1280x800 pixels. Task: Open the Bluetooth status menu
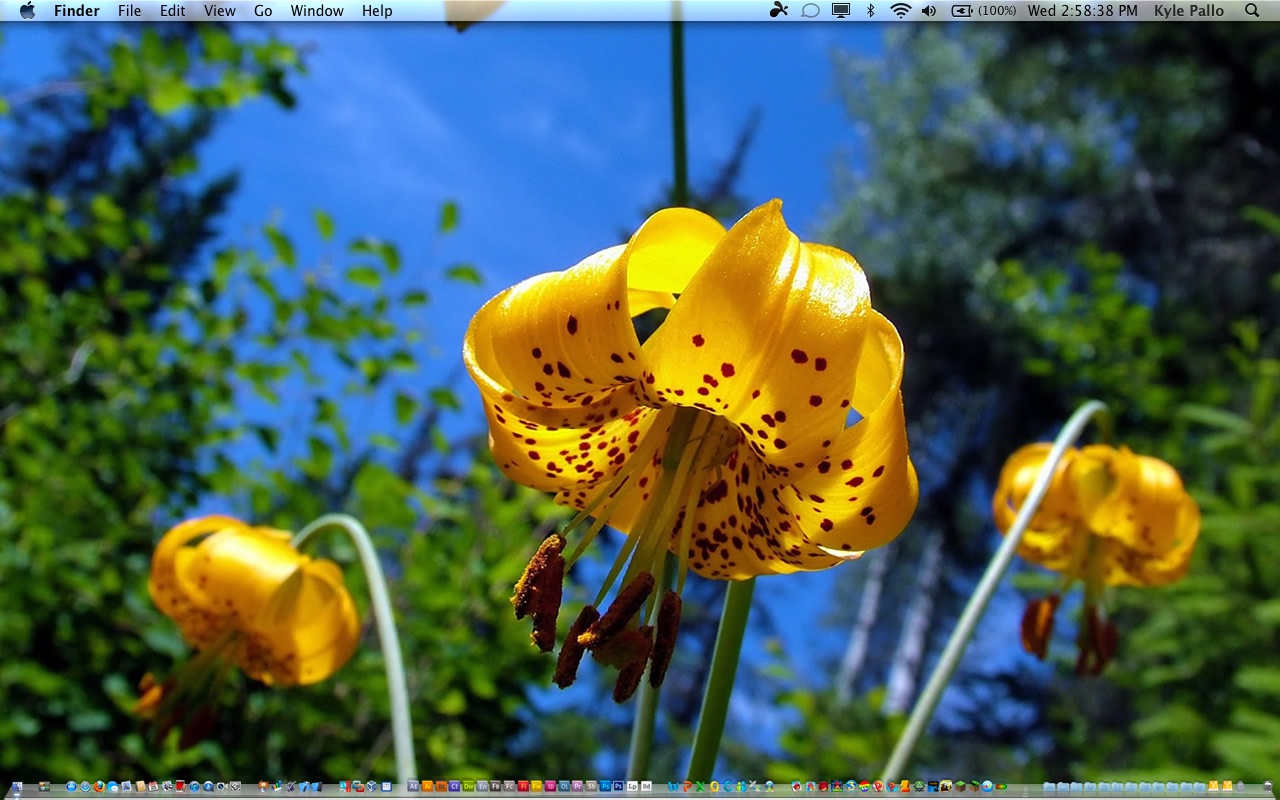(870, 10)
